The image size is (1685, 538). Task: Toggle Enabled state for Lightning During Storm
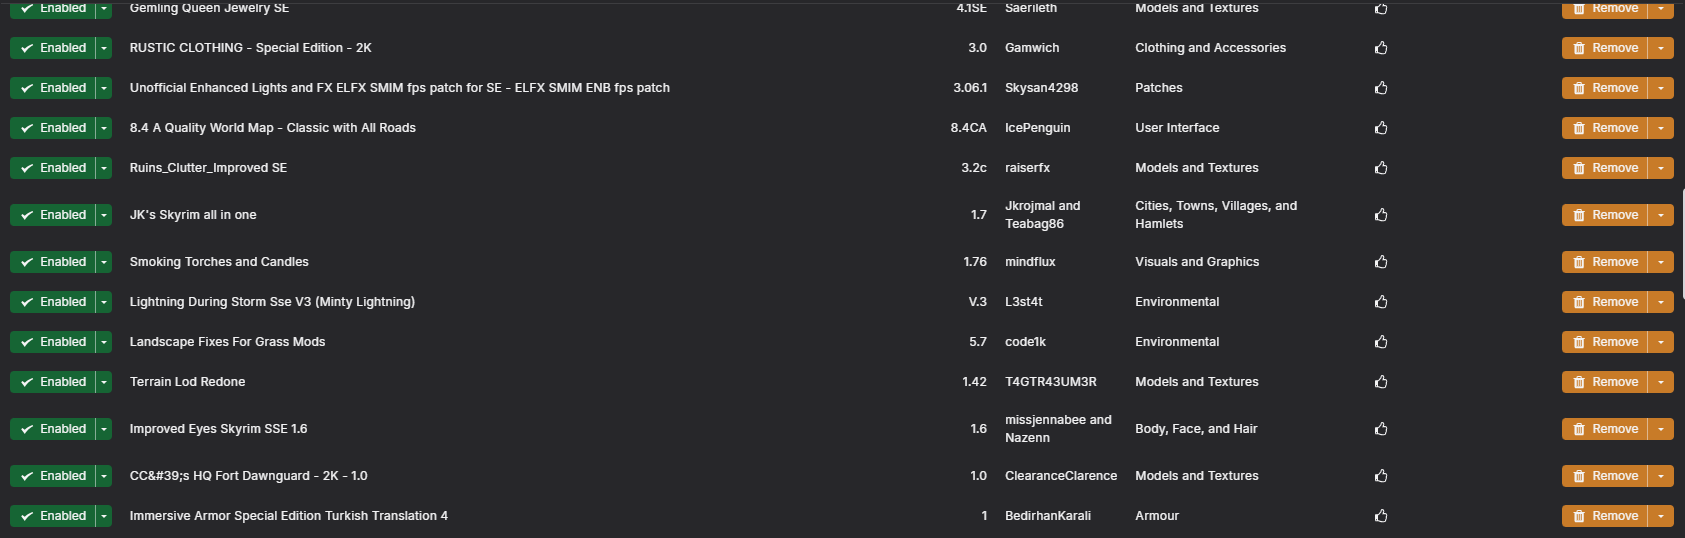pyautogui.click(x=52, y=302)
